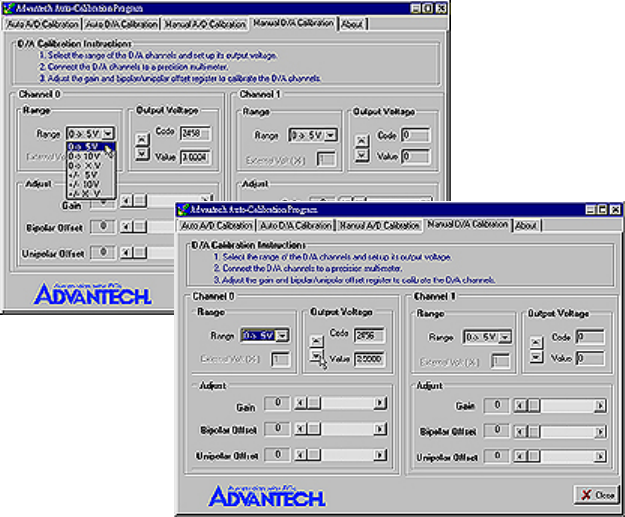
Task: Select Auto D/A Calibration tab in back window
Action: 120,23
